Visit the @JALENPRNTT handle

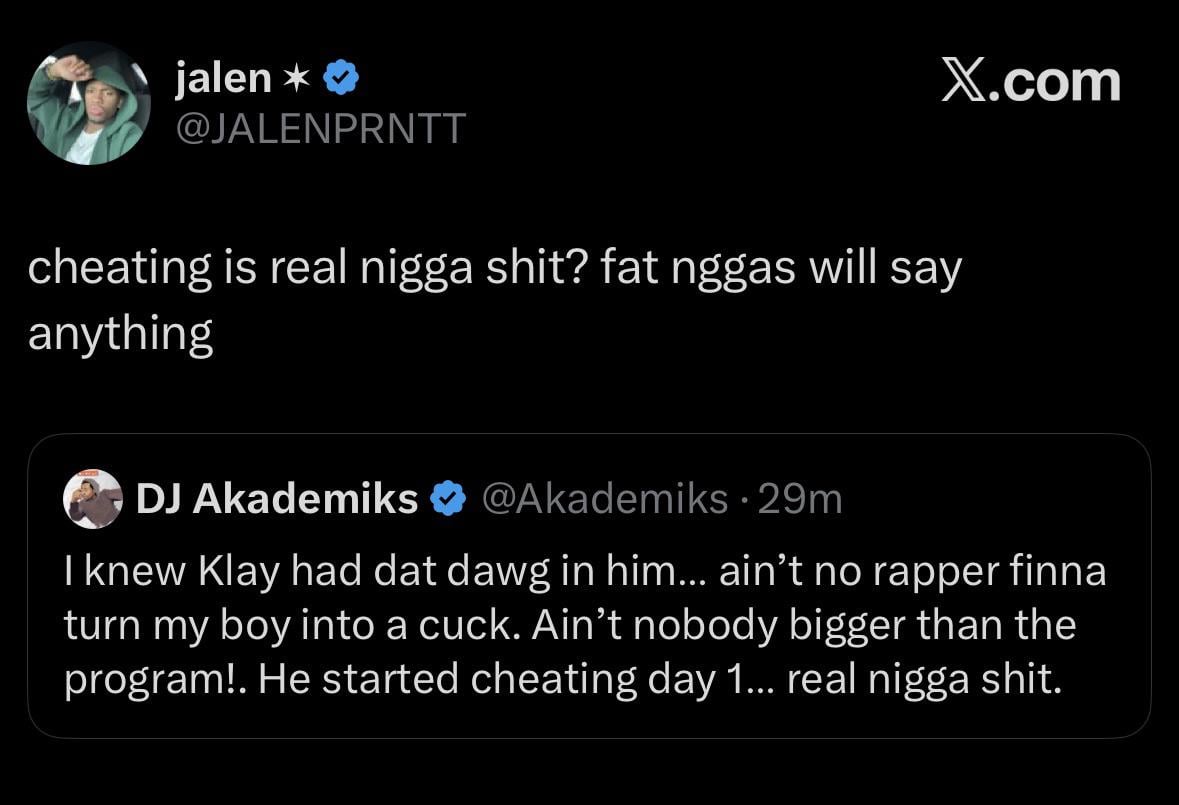(320, 128)
